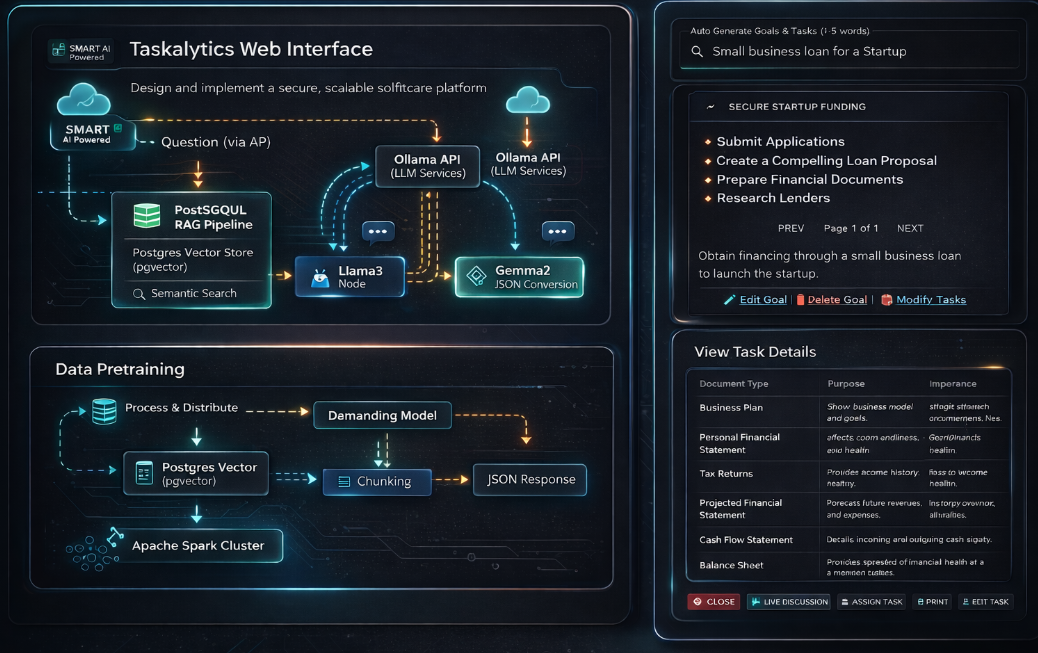Image resolution: width=1038 pixels, height=653 pixels.
Task: Select the Research Lenders task
Action: coord(773,198)
